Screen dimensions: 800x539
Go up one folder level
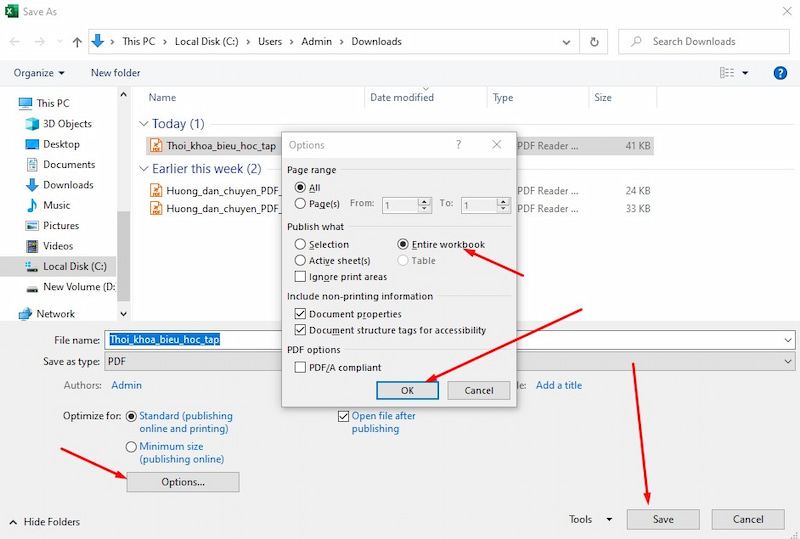pyautogui.click(x=77, y=42)
